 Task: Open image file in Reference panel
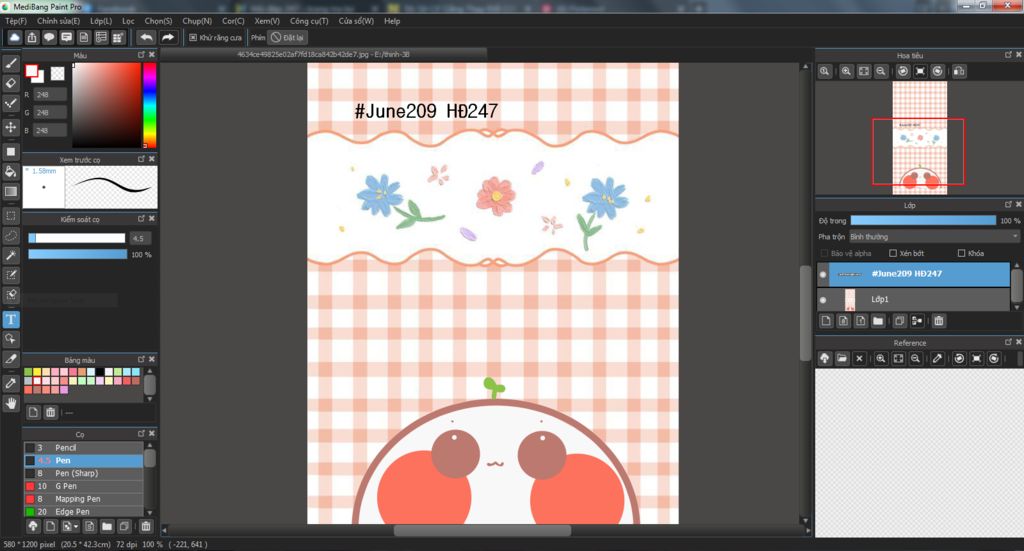[x=842, y=358]
